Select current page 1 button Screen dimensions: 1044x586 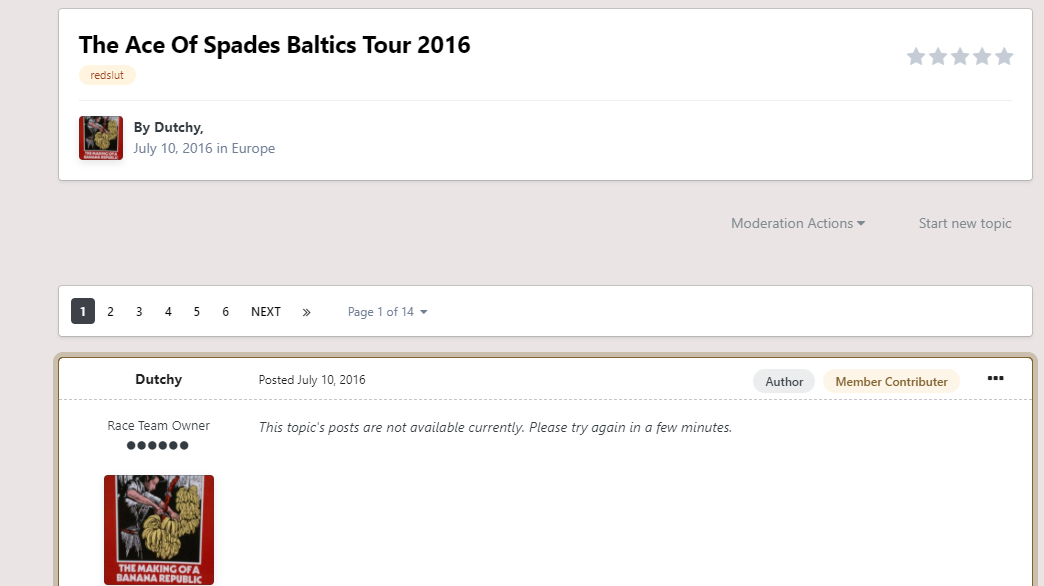[x=83, y=311]
